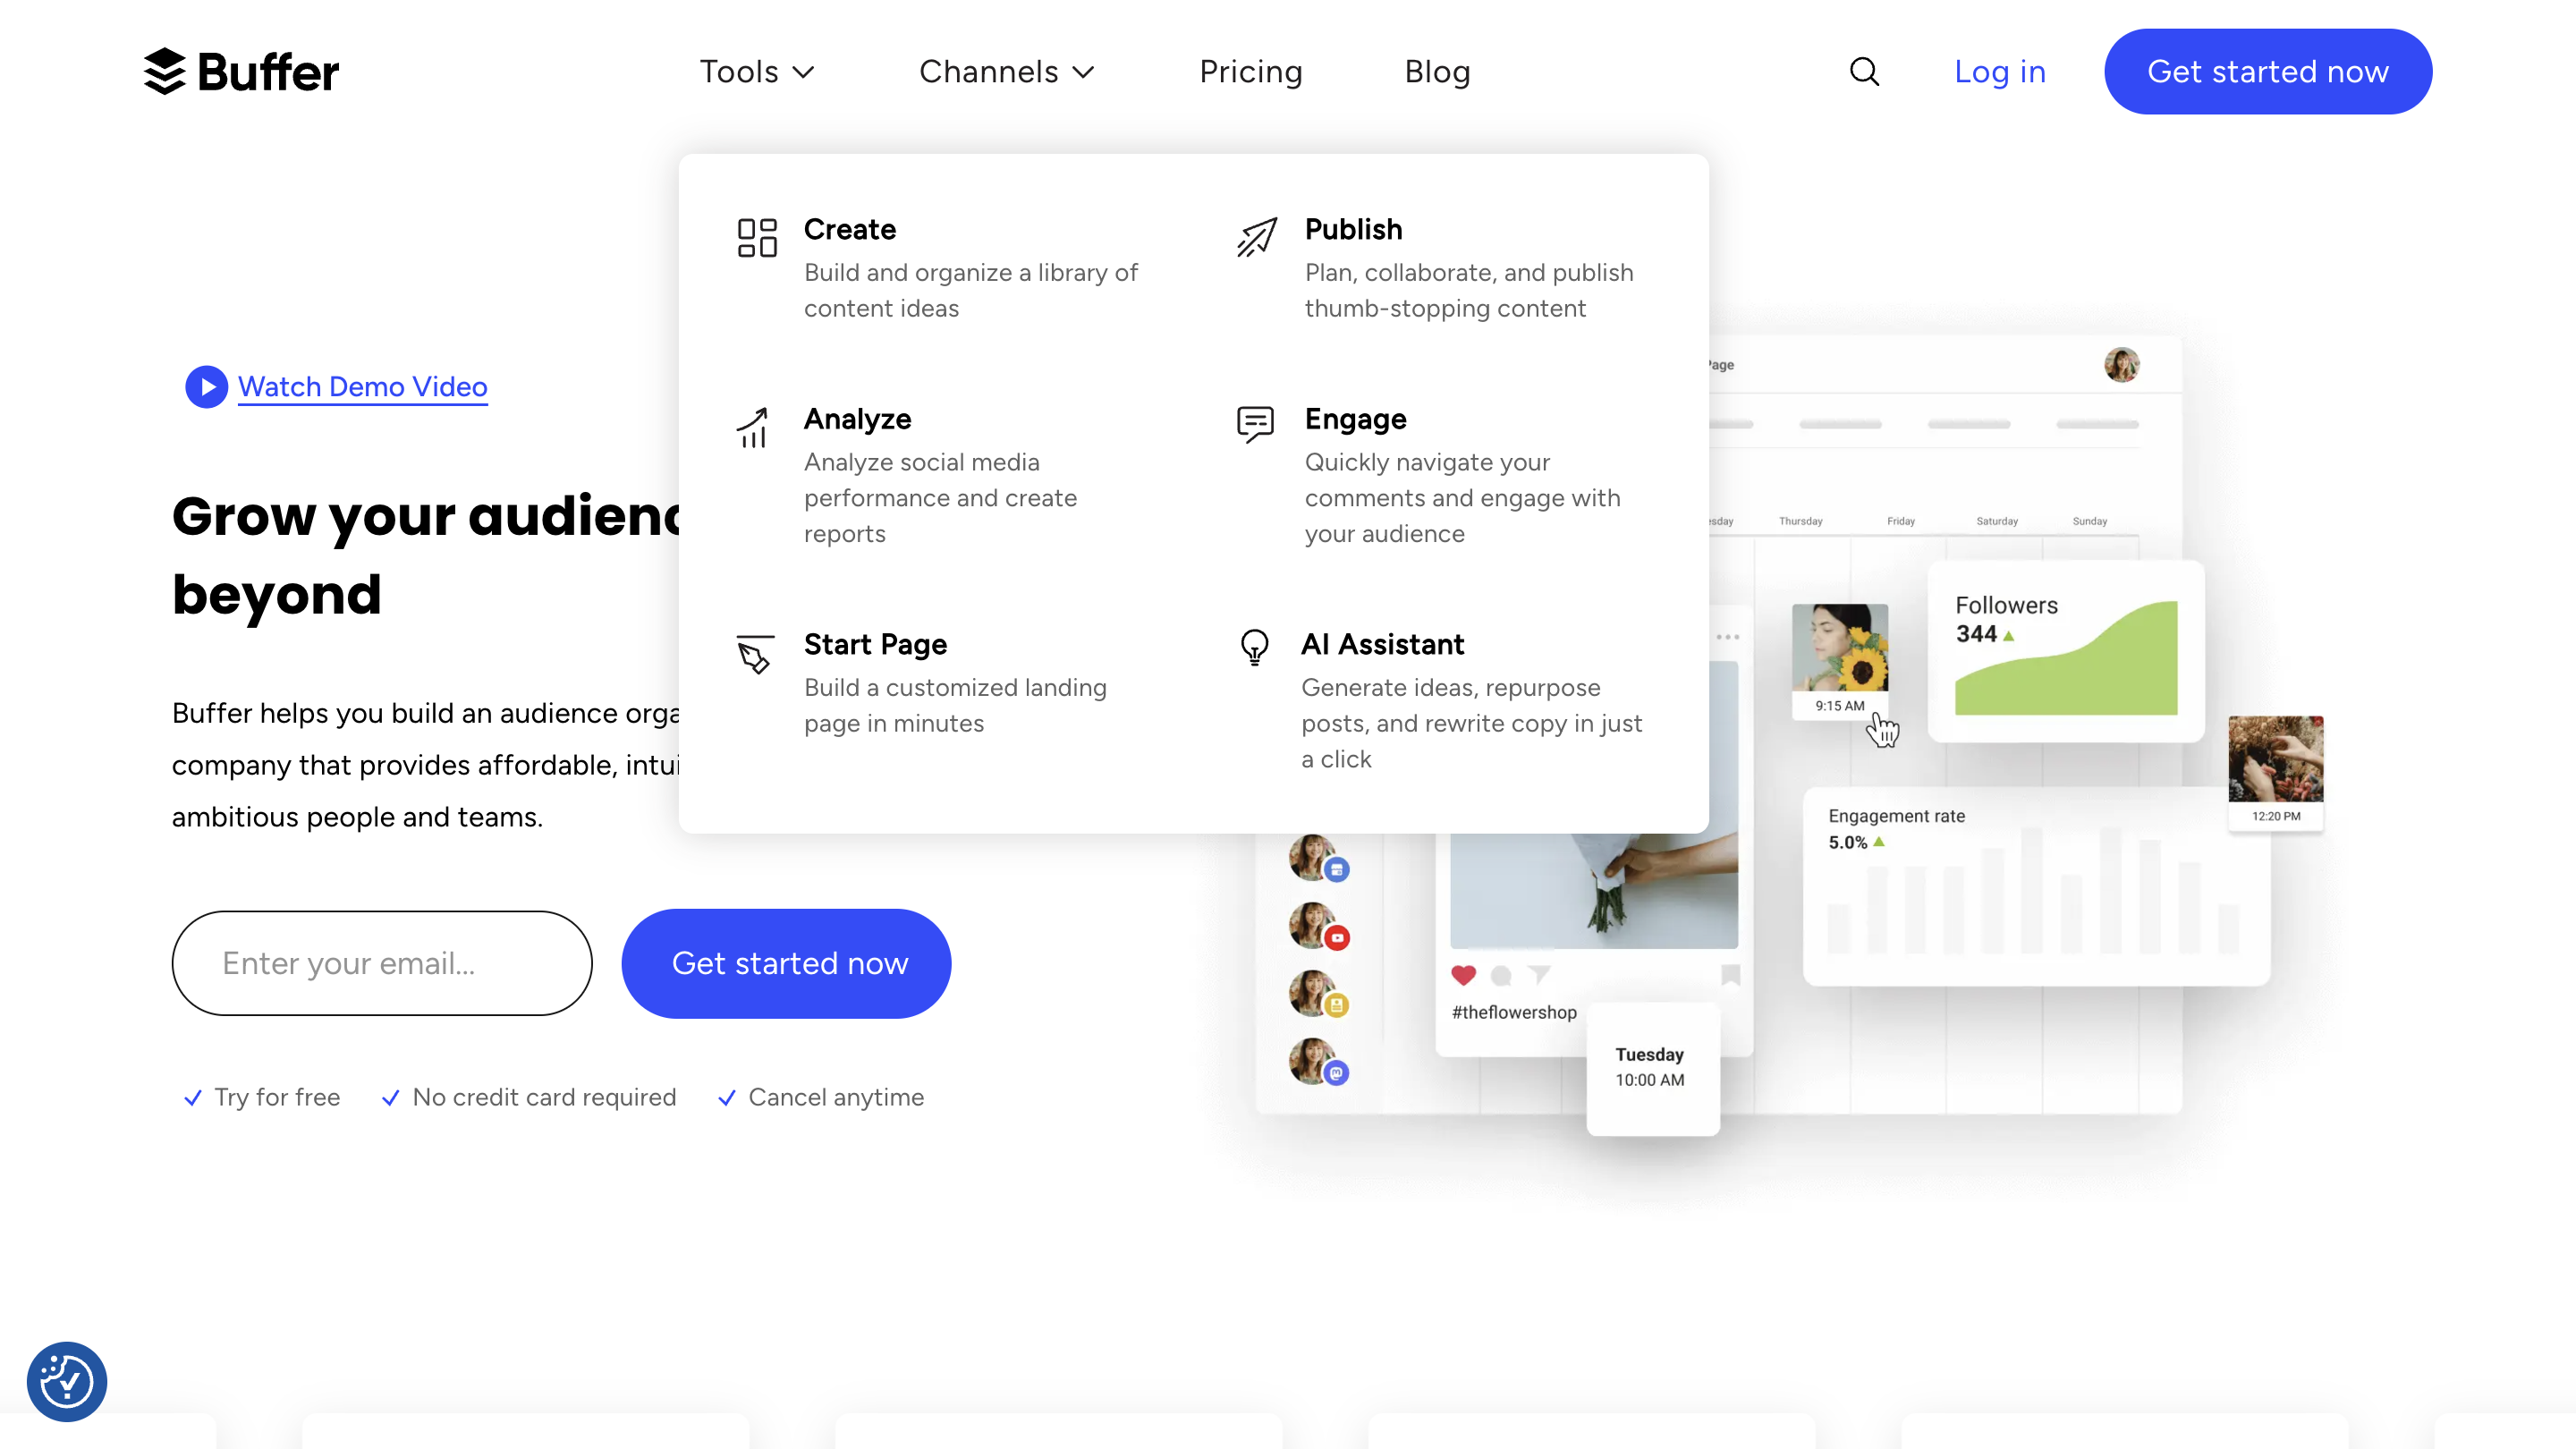Click the Get started now button

(x=2268, y=72)
